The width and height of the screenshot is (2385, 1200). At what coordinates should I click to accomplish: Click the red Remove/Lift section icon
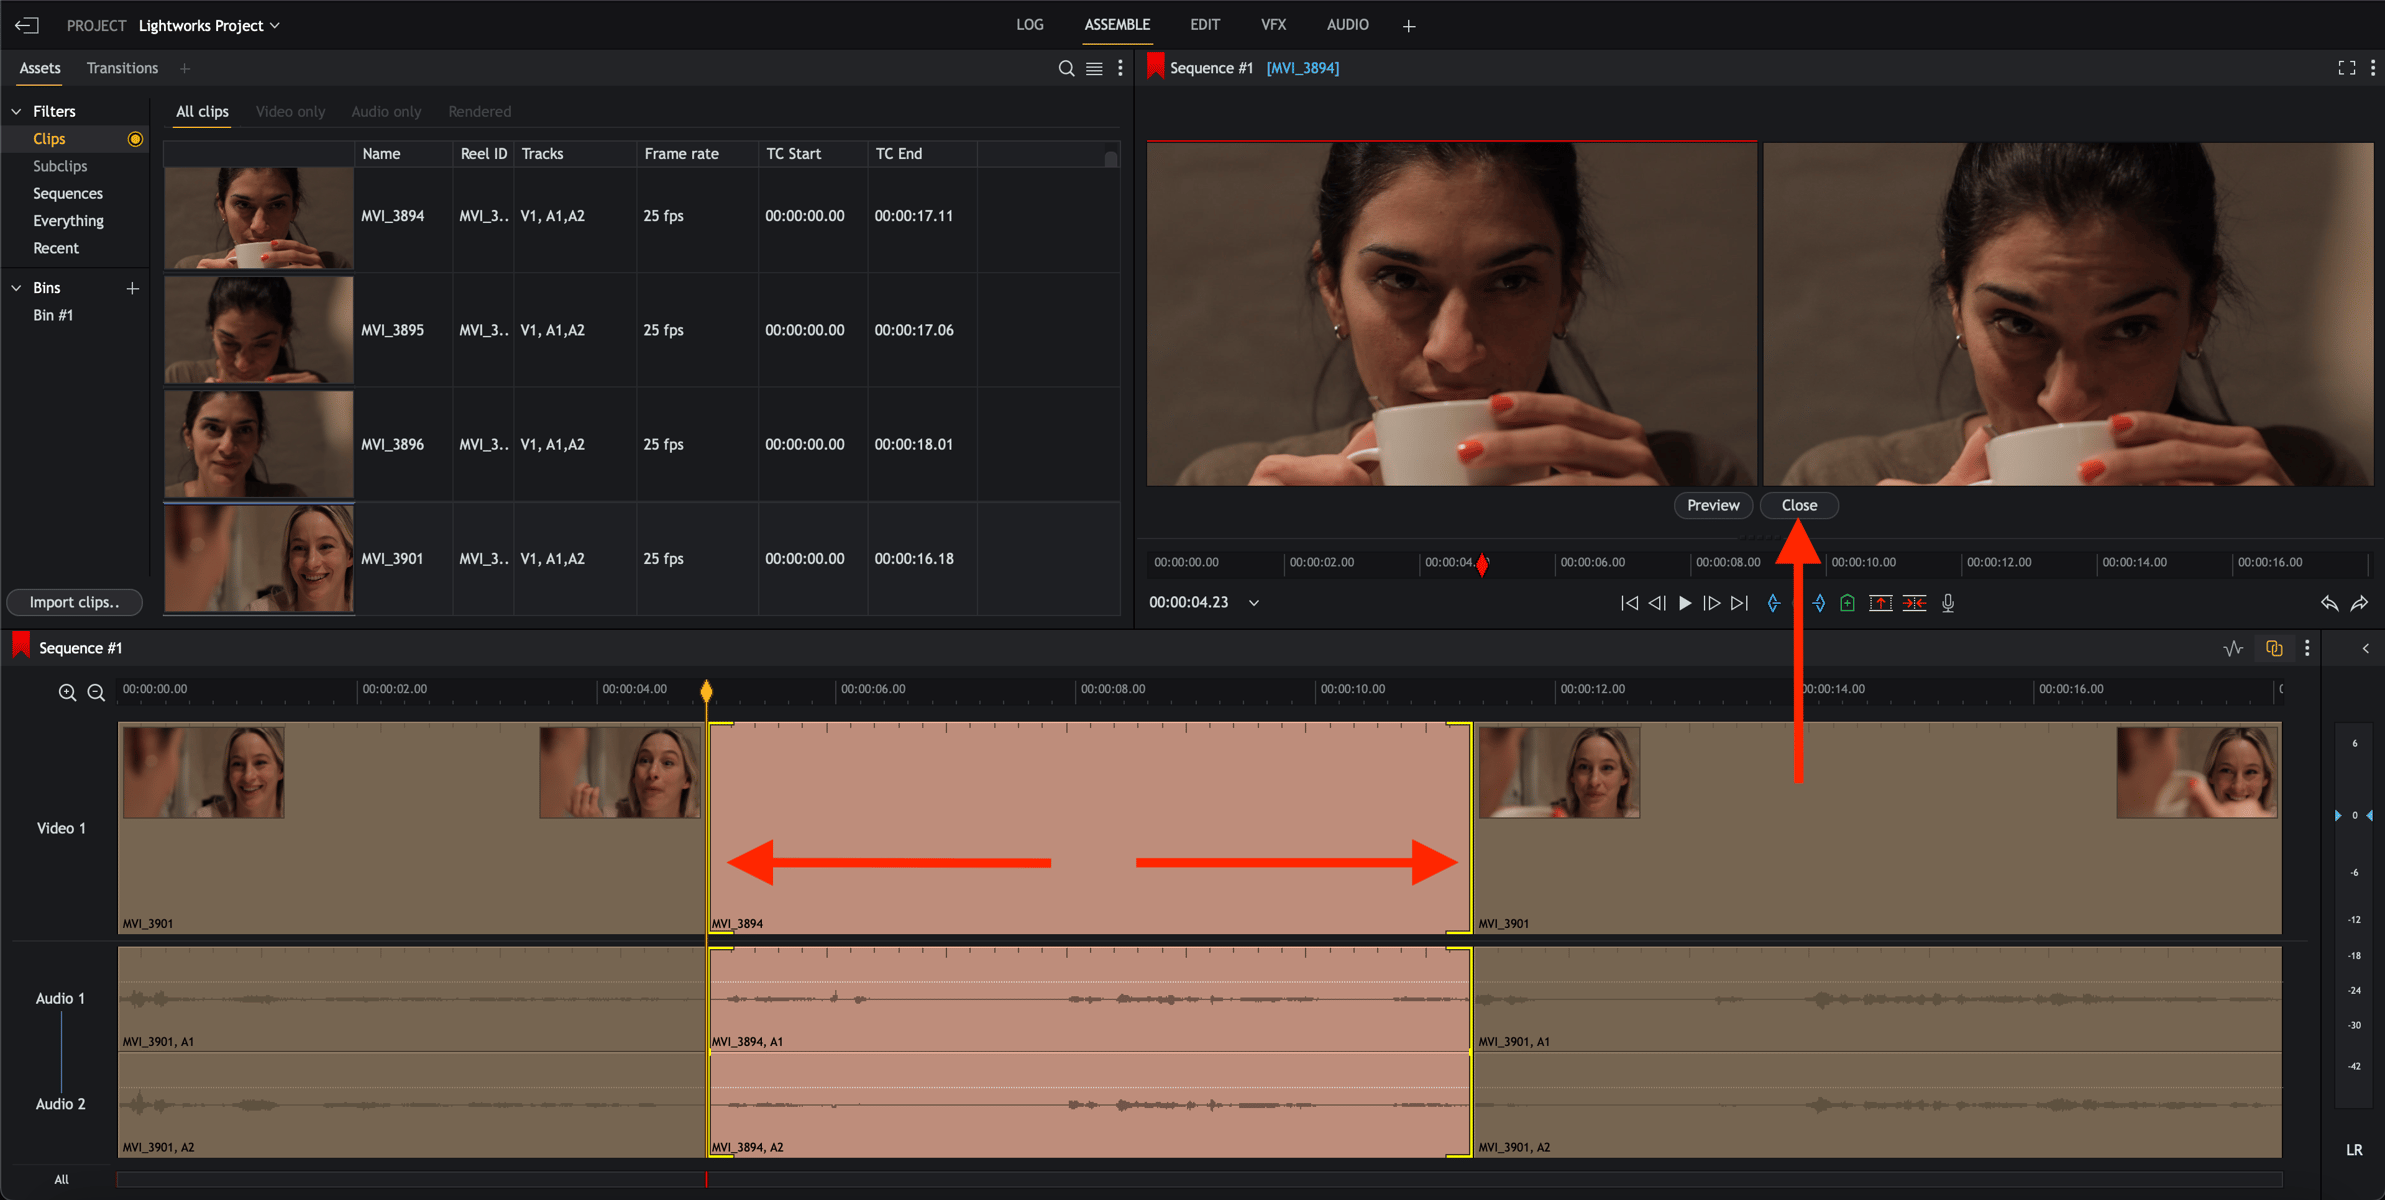[1880, 603]
